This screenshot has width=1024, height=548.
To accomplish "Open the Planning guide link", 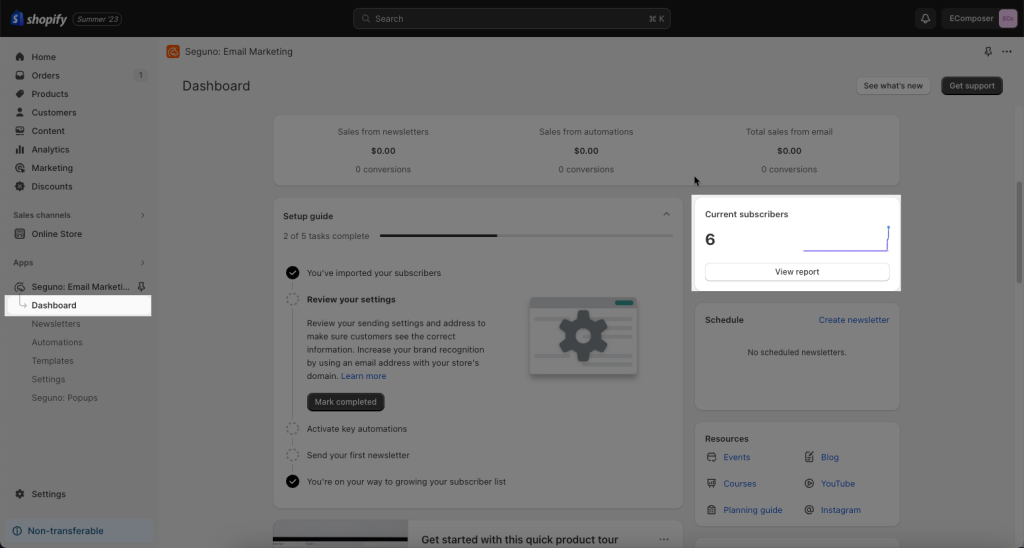I will pos(752,510).
